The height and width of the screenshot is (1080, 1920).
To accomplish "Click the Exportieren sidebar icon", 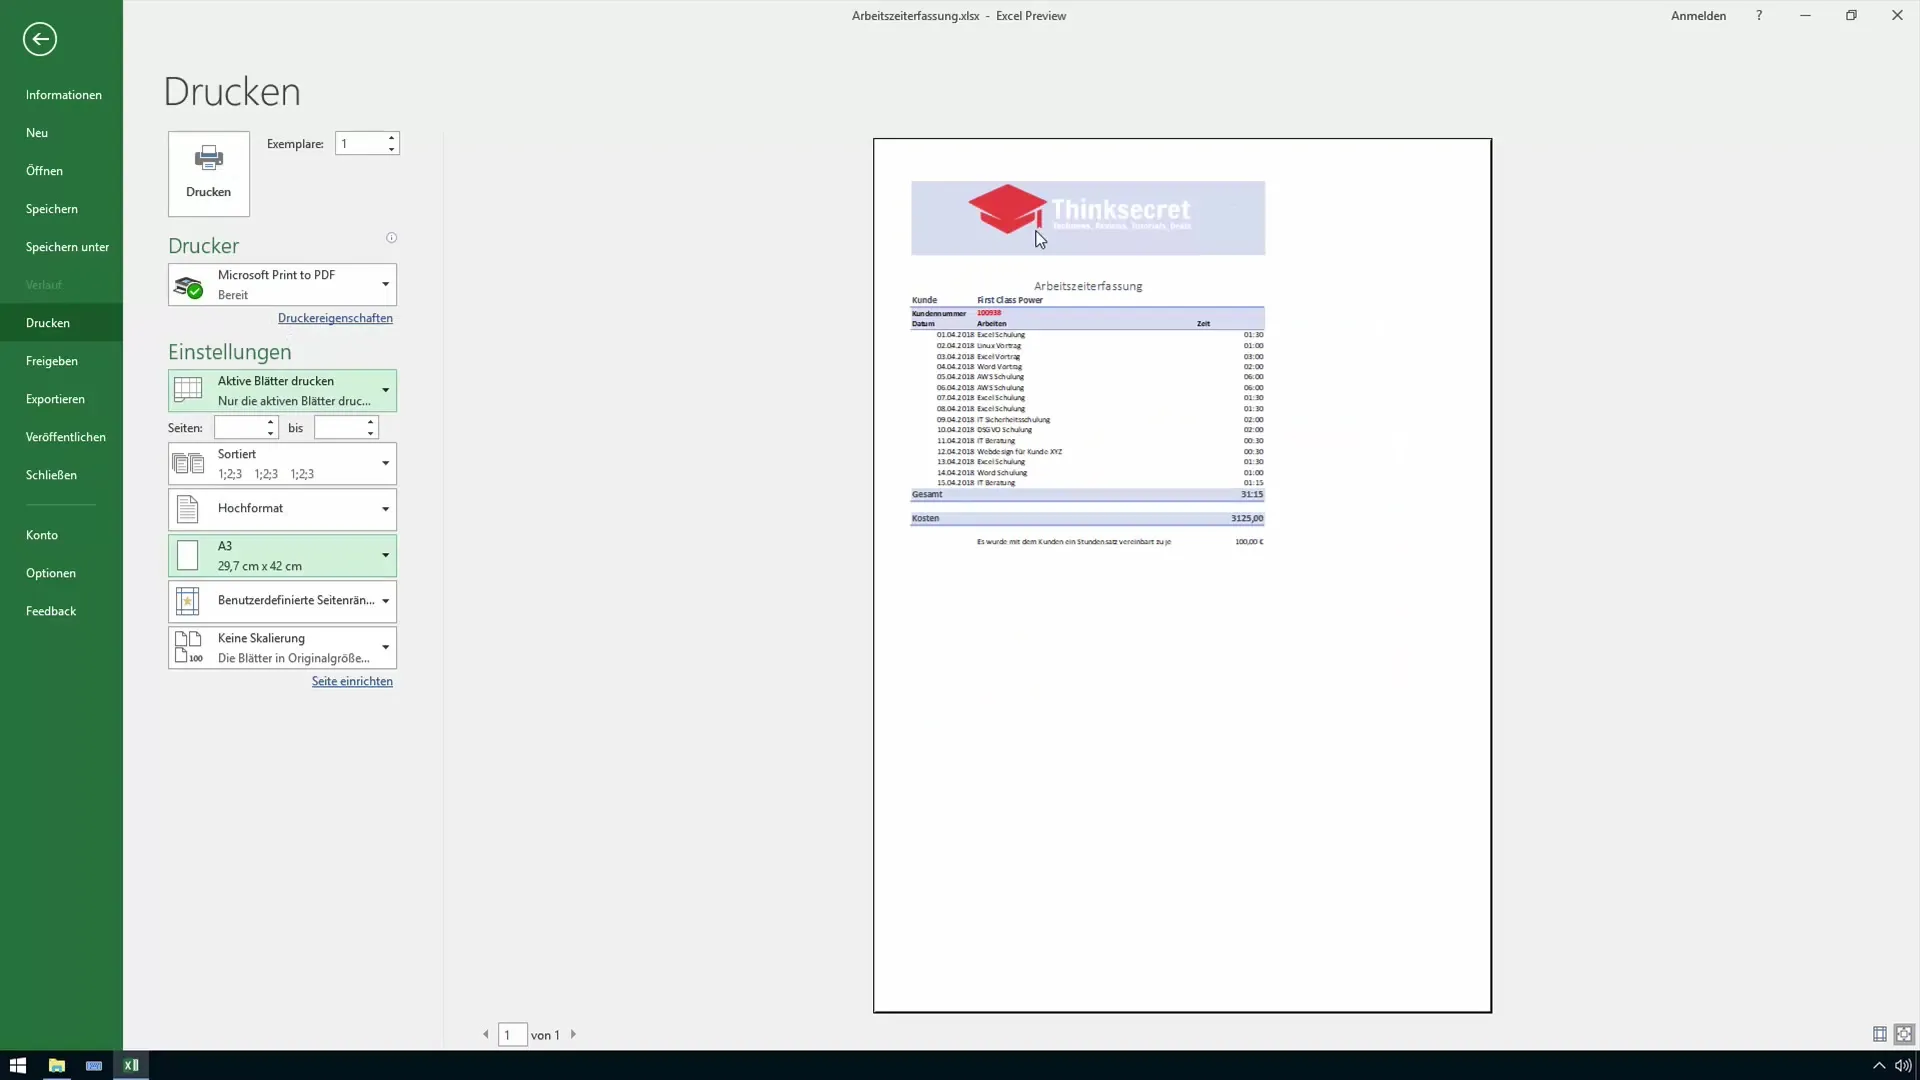I will [x=54, y=398].
